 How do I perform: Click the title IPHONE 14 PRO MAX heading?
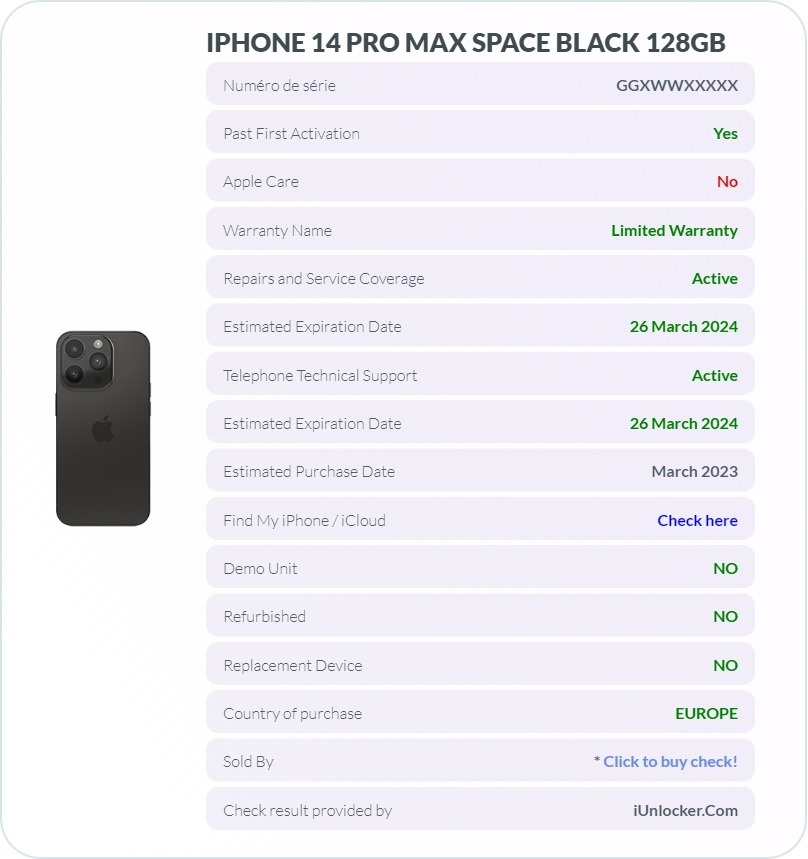click(466, 43)
